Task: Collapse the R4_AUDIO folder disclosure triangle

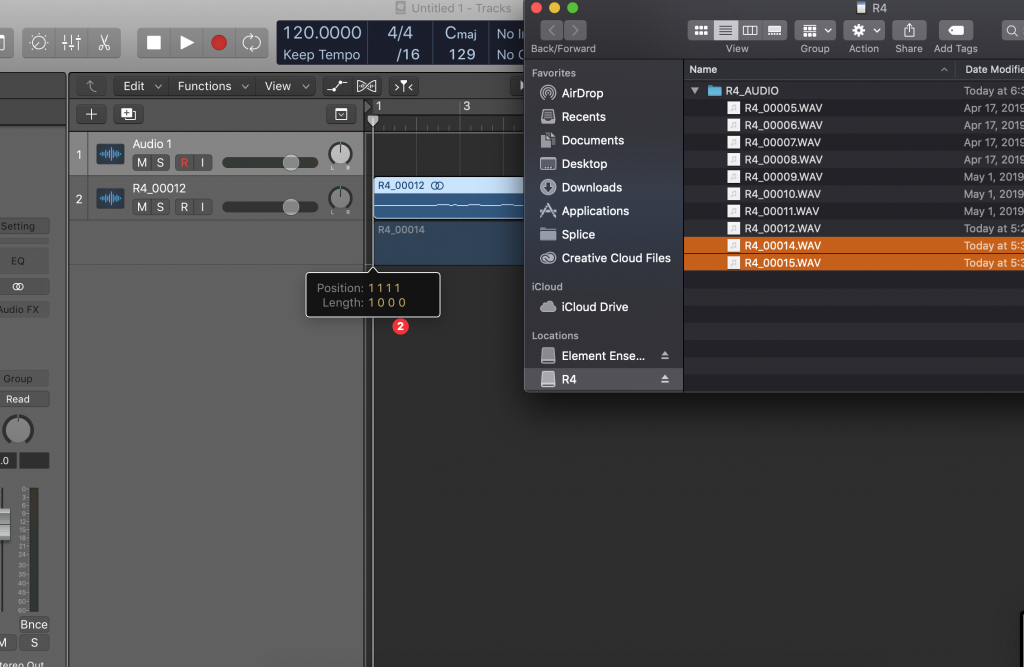Action: tap(695, 91)
